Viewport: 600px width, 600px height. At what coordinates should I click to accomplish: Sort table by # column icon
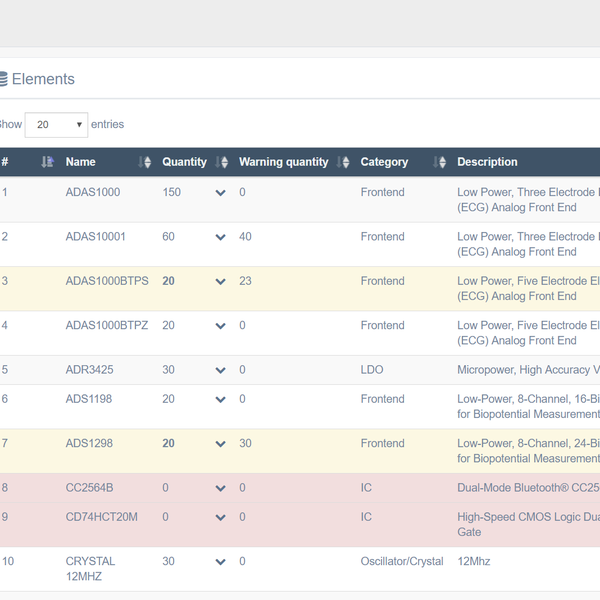point(47,162)
